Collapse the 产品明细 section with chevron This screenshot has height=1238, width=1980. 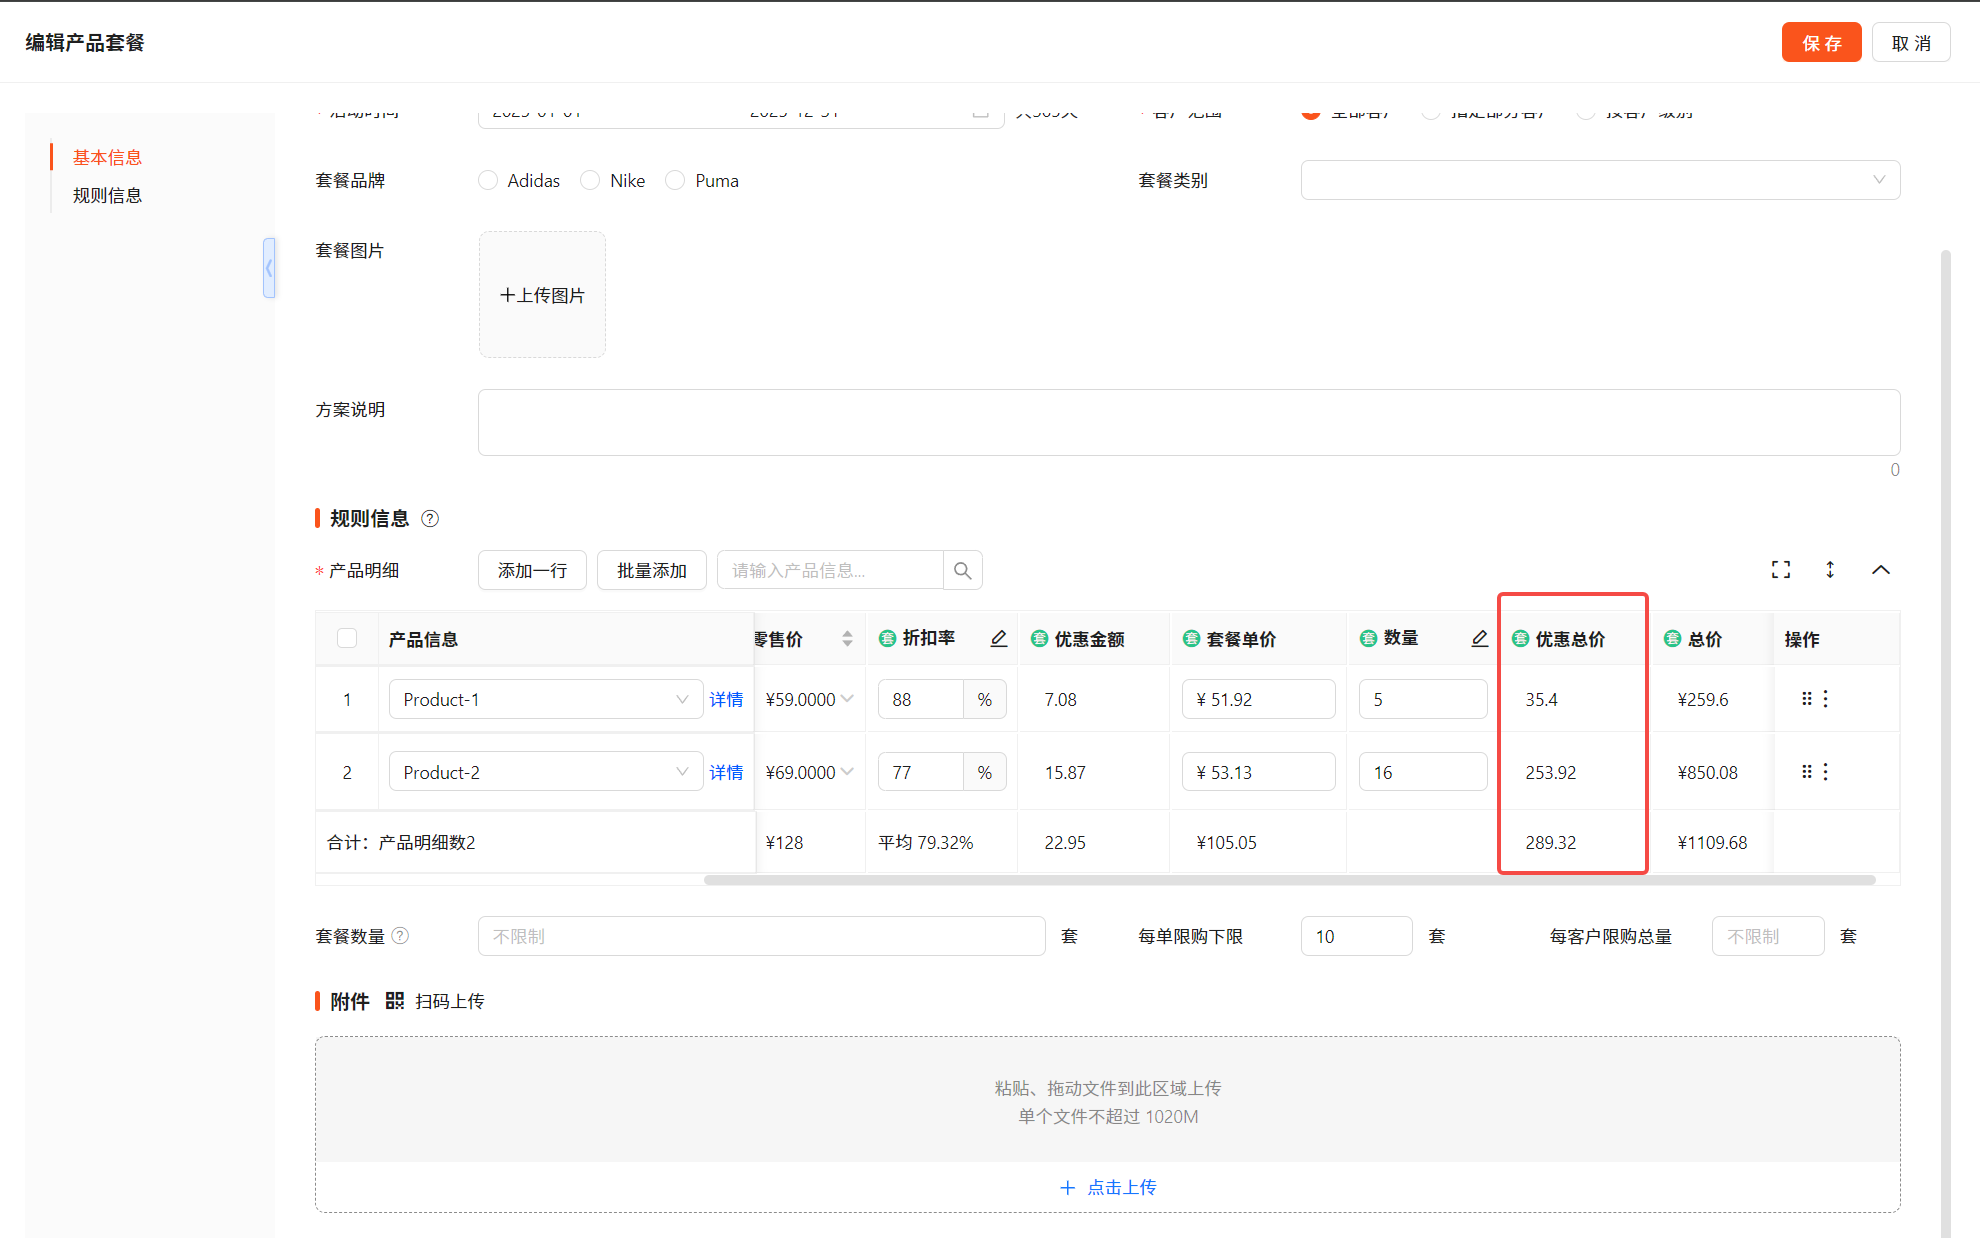[x=1880, y=570]
